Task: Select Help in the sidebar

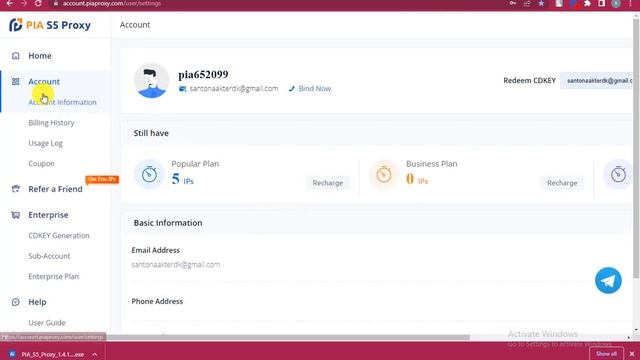Action: click(37, 302)
